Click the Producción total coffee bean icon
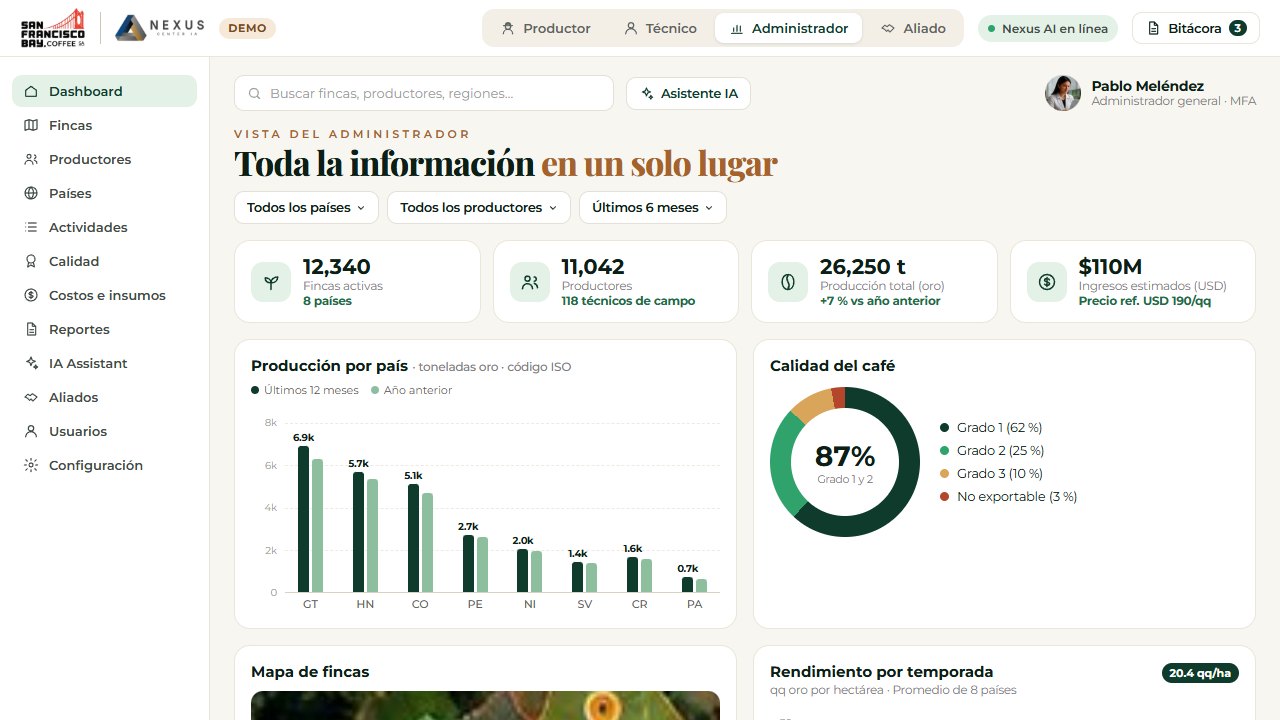Image resolution: width=1280 pixels, height=720 pixels. coord(788,282)
